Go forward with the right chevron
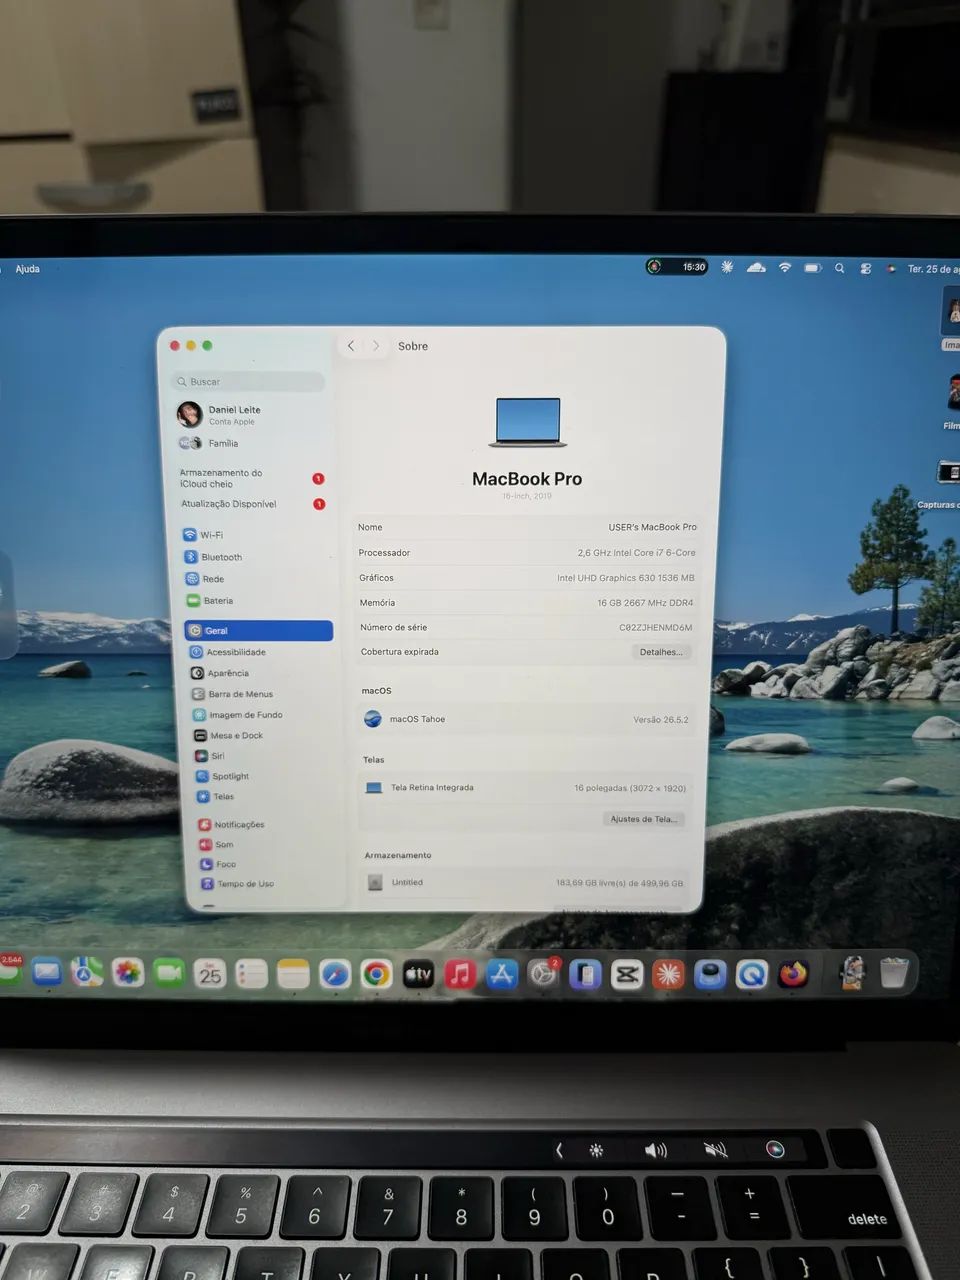960x1280 pixels. (x=376, y=346)
